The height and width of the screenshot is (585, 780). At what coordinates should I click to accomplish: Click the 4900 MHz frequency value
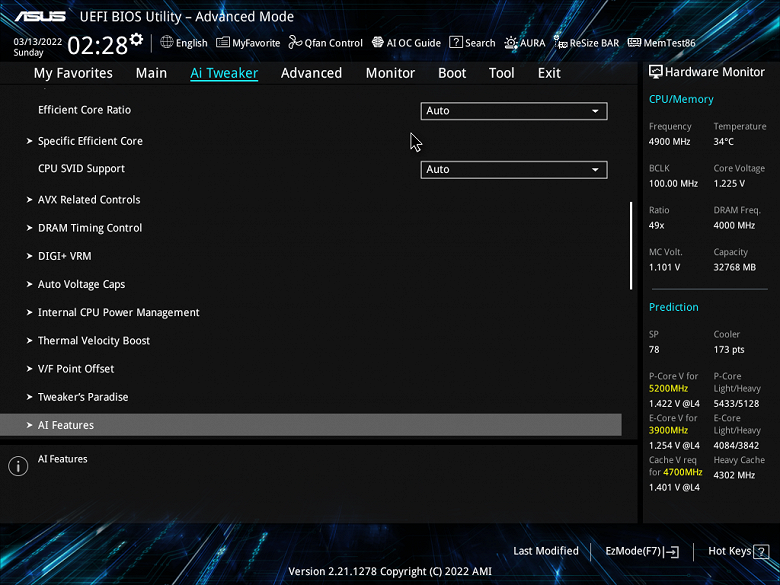pos(670,142)
